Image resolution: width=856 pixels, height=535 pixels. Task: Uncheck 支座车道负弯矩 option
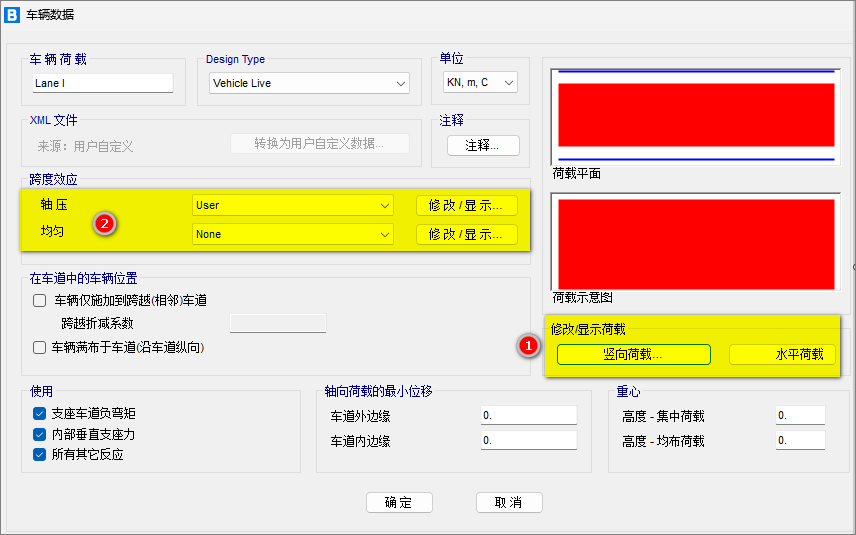(x=40, y=414)
